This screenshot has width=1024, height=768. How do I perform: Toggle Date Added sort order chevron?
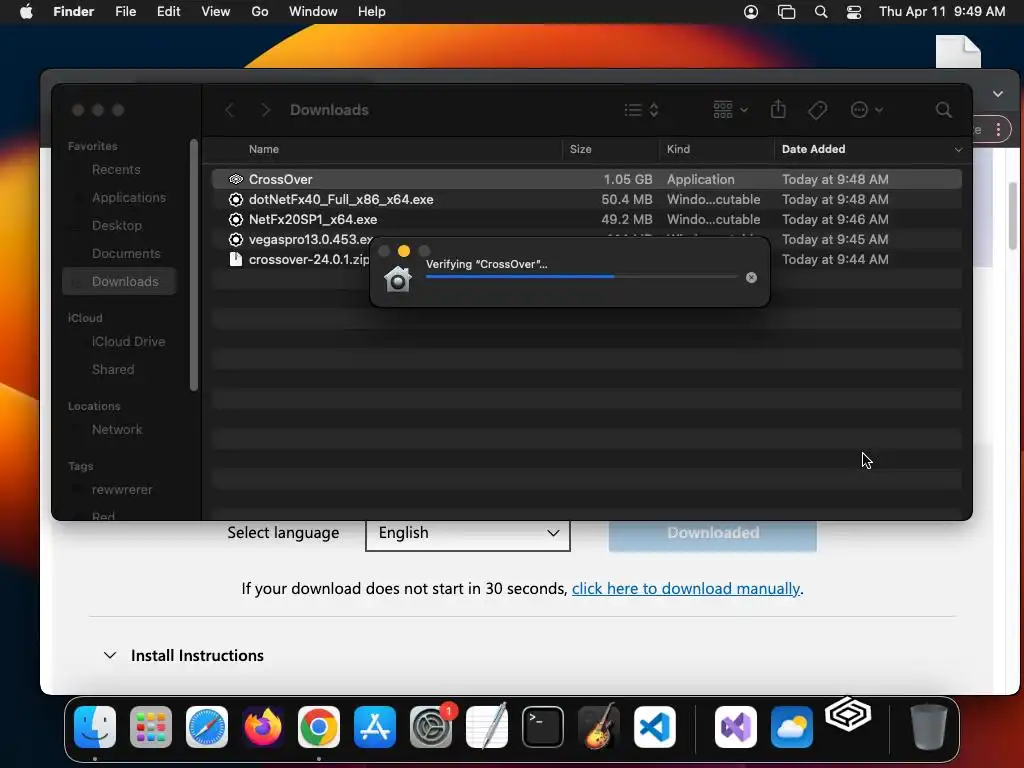click(x=958, y=150)
